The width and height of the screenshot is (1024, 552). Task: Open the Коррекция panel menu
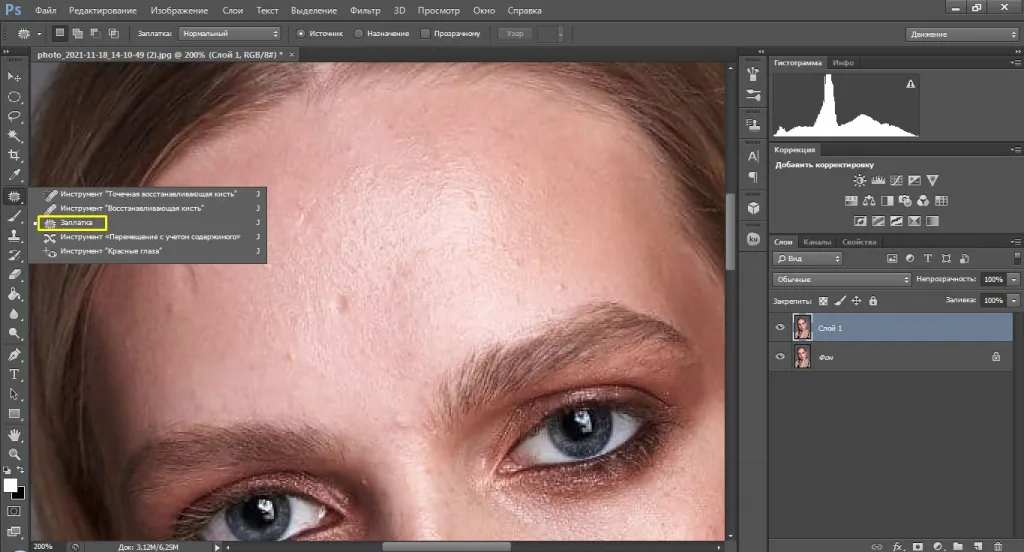click(x=1016, y=150)
